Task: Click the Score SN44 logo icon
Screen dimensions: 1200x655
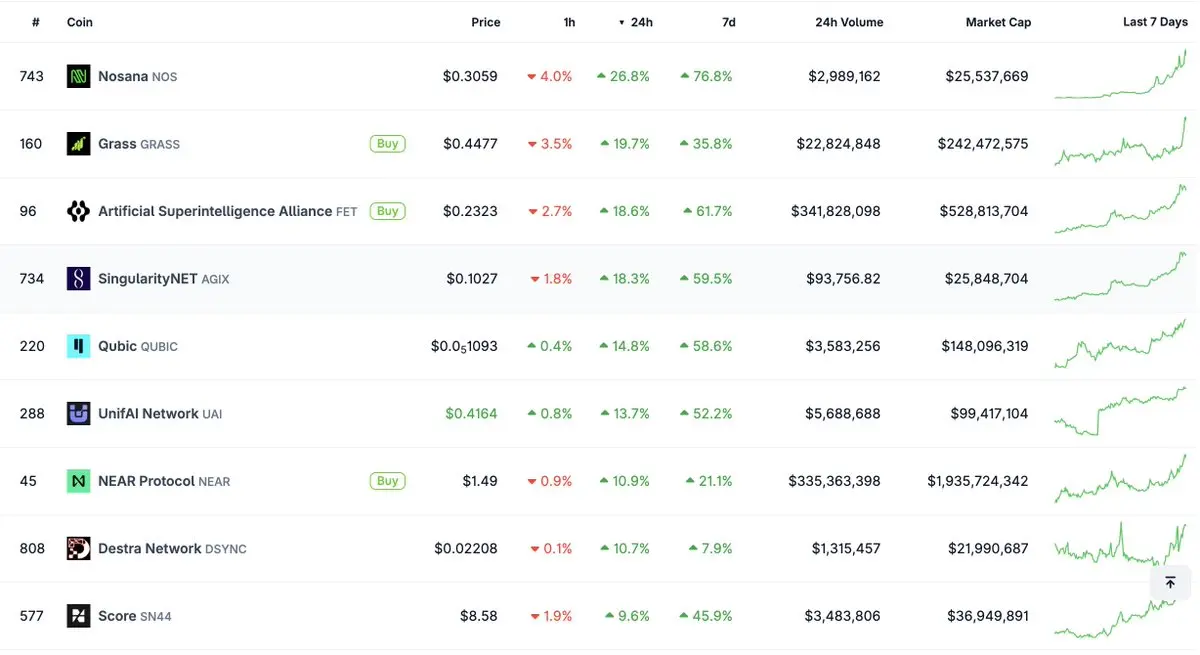Action: click(x=78, y=616)
